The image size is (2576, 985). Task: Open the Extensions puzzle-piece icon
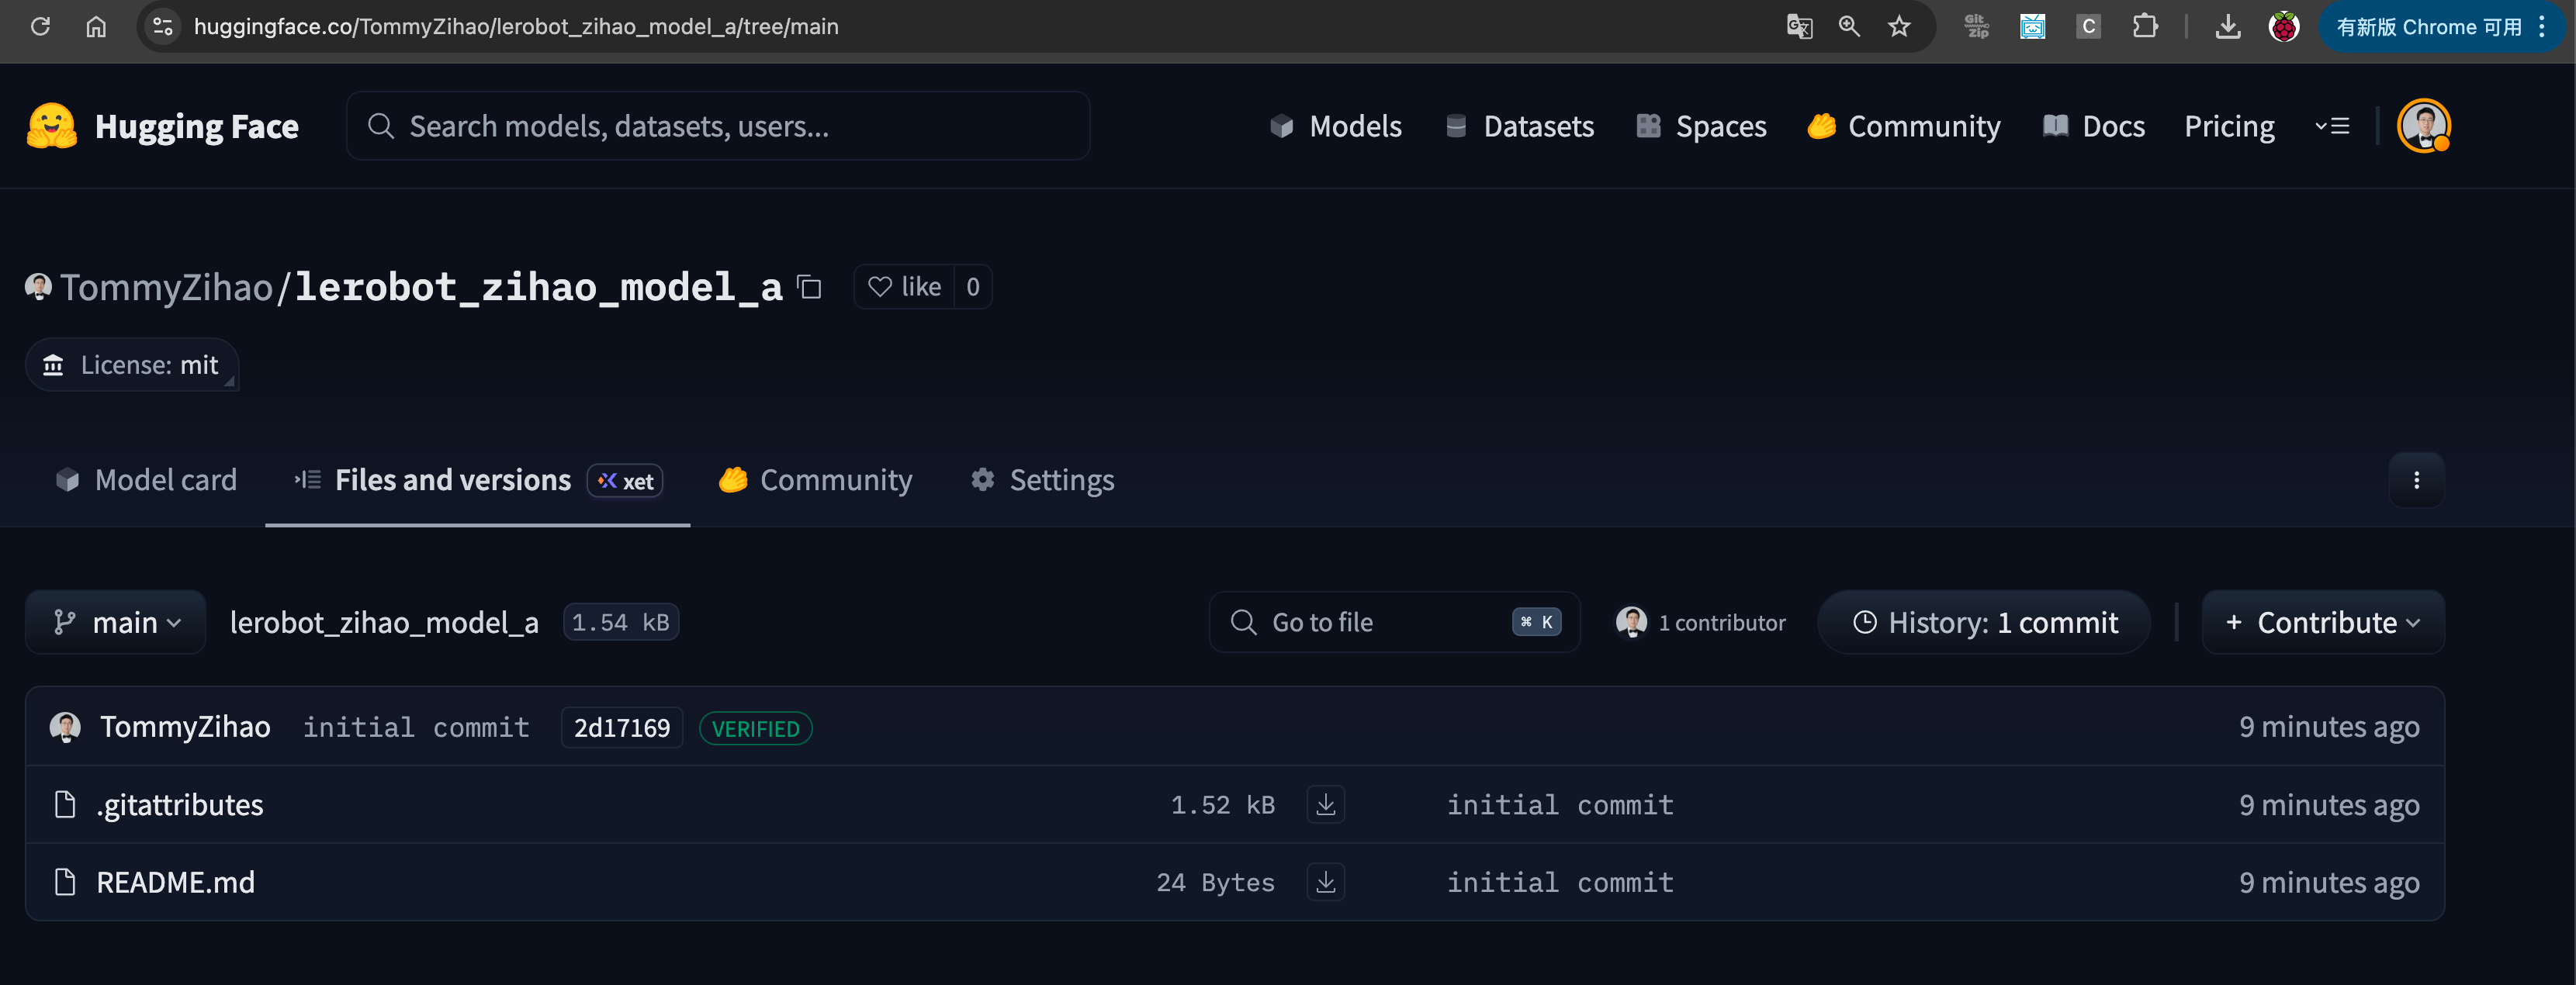[2144, 27]
